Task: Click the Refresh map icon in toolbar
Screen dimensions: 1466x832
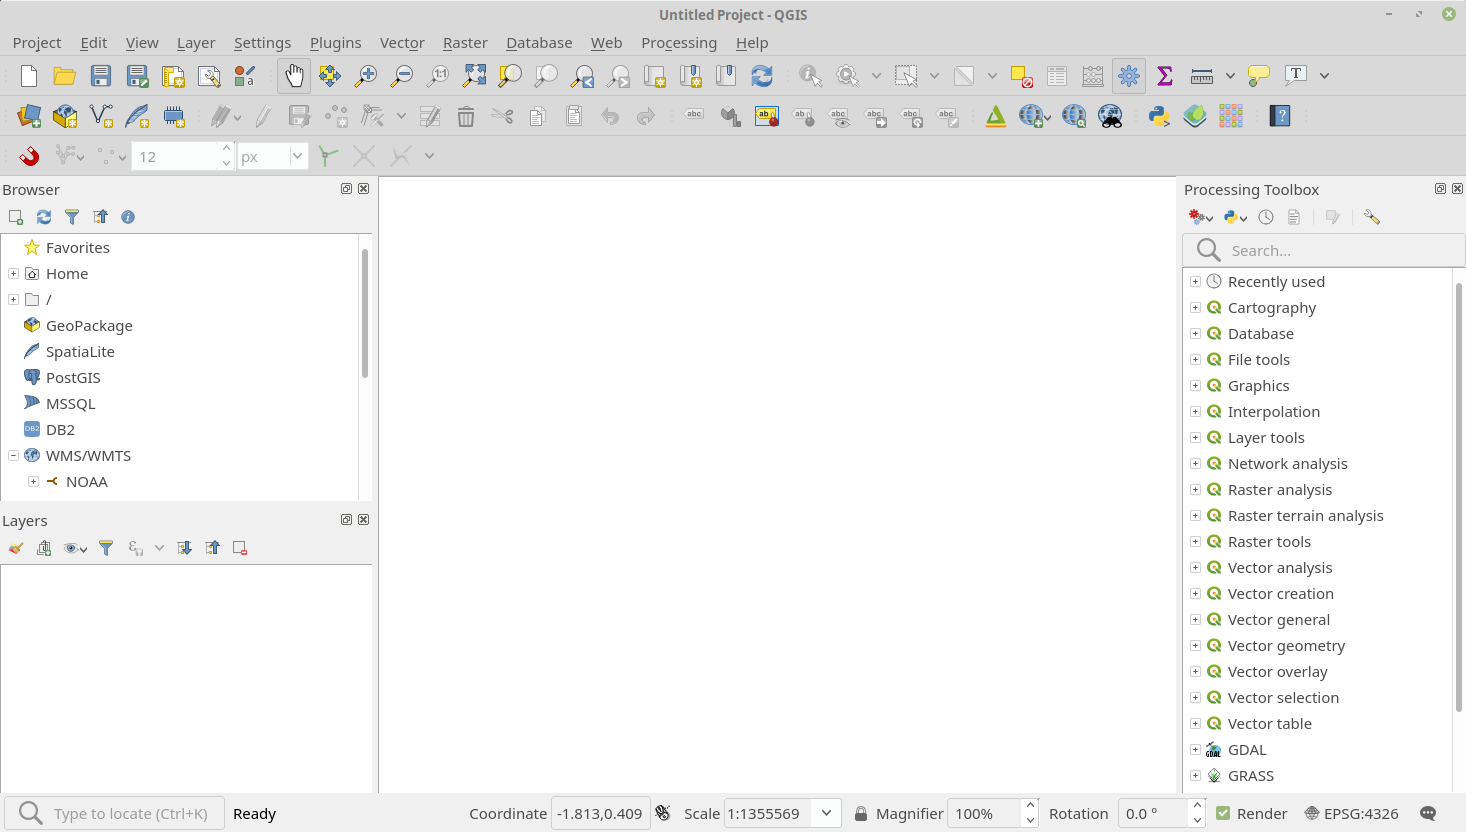Action: tap(762, 76)
